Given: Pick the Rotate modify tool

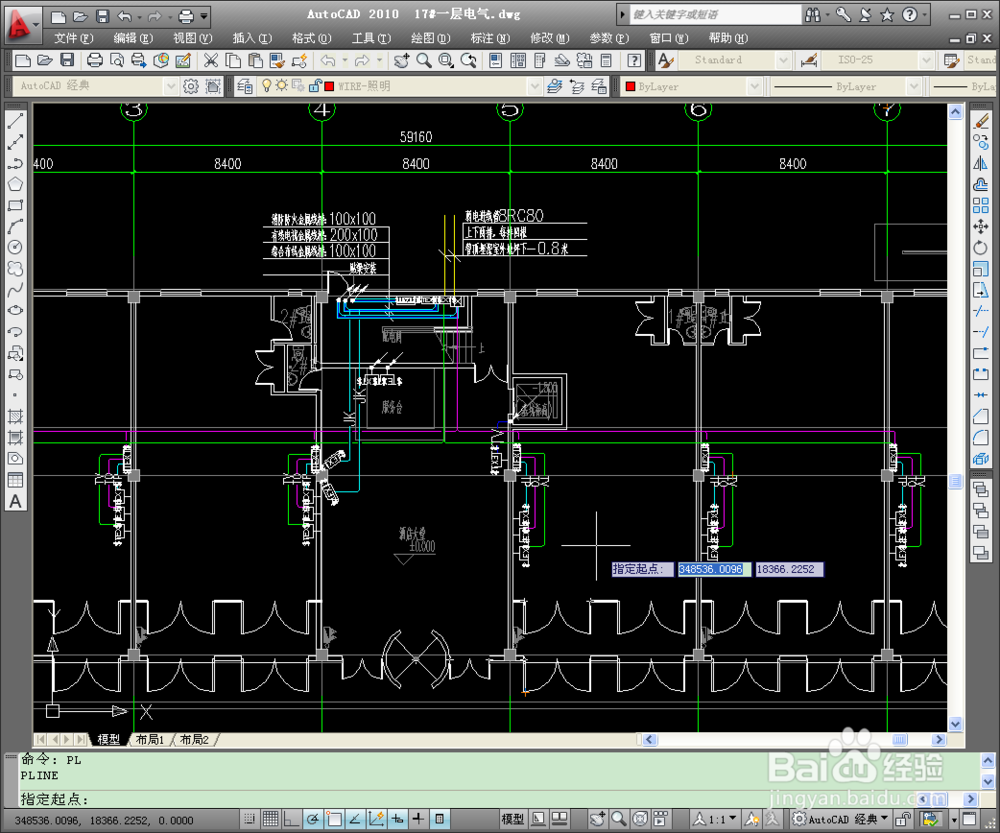Looking at the screenshot, I should tap(980, 247).
